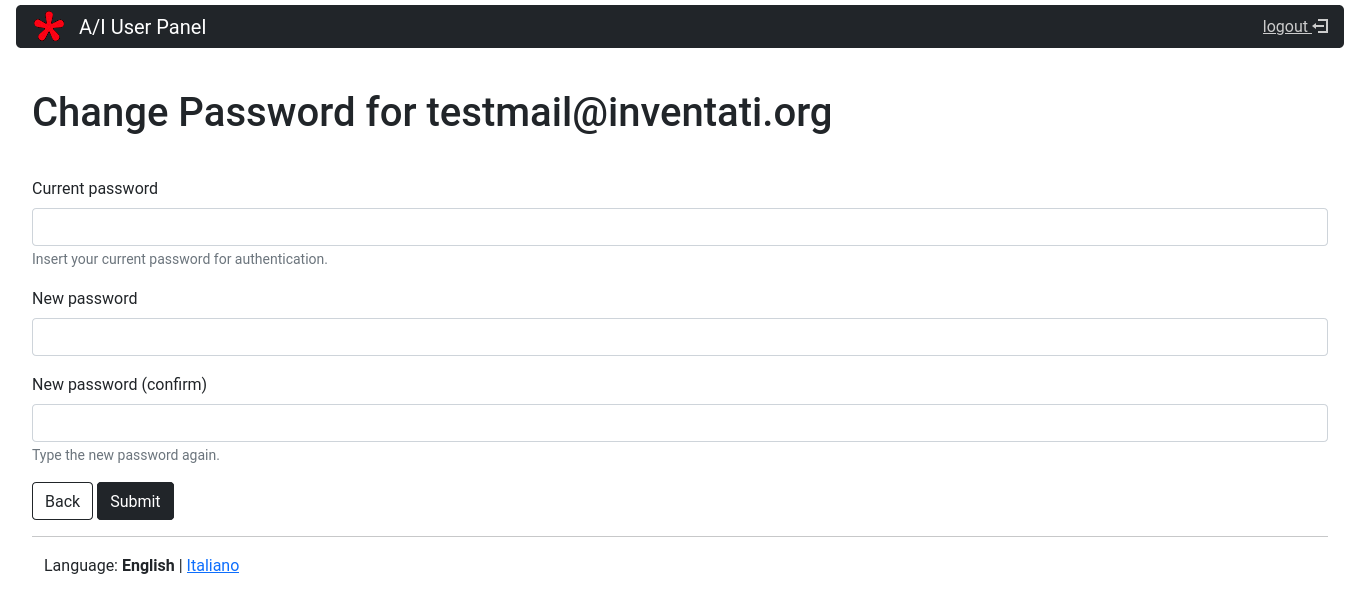Select the New password (confirm) input box
The width and height of the screenshot is (1355, 589).
(x=680, y=423)
